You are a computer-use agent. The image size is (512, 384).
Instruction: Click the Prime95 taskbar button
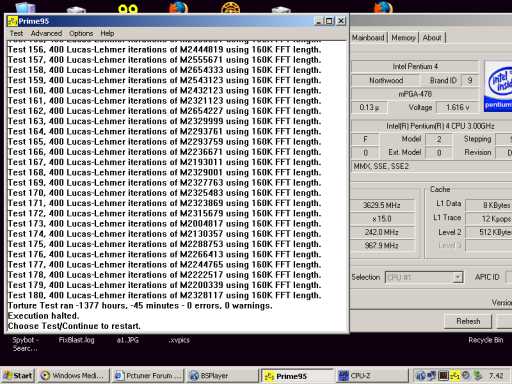click(296, 376)
